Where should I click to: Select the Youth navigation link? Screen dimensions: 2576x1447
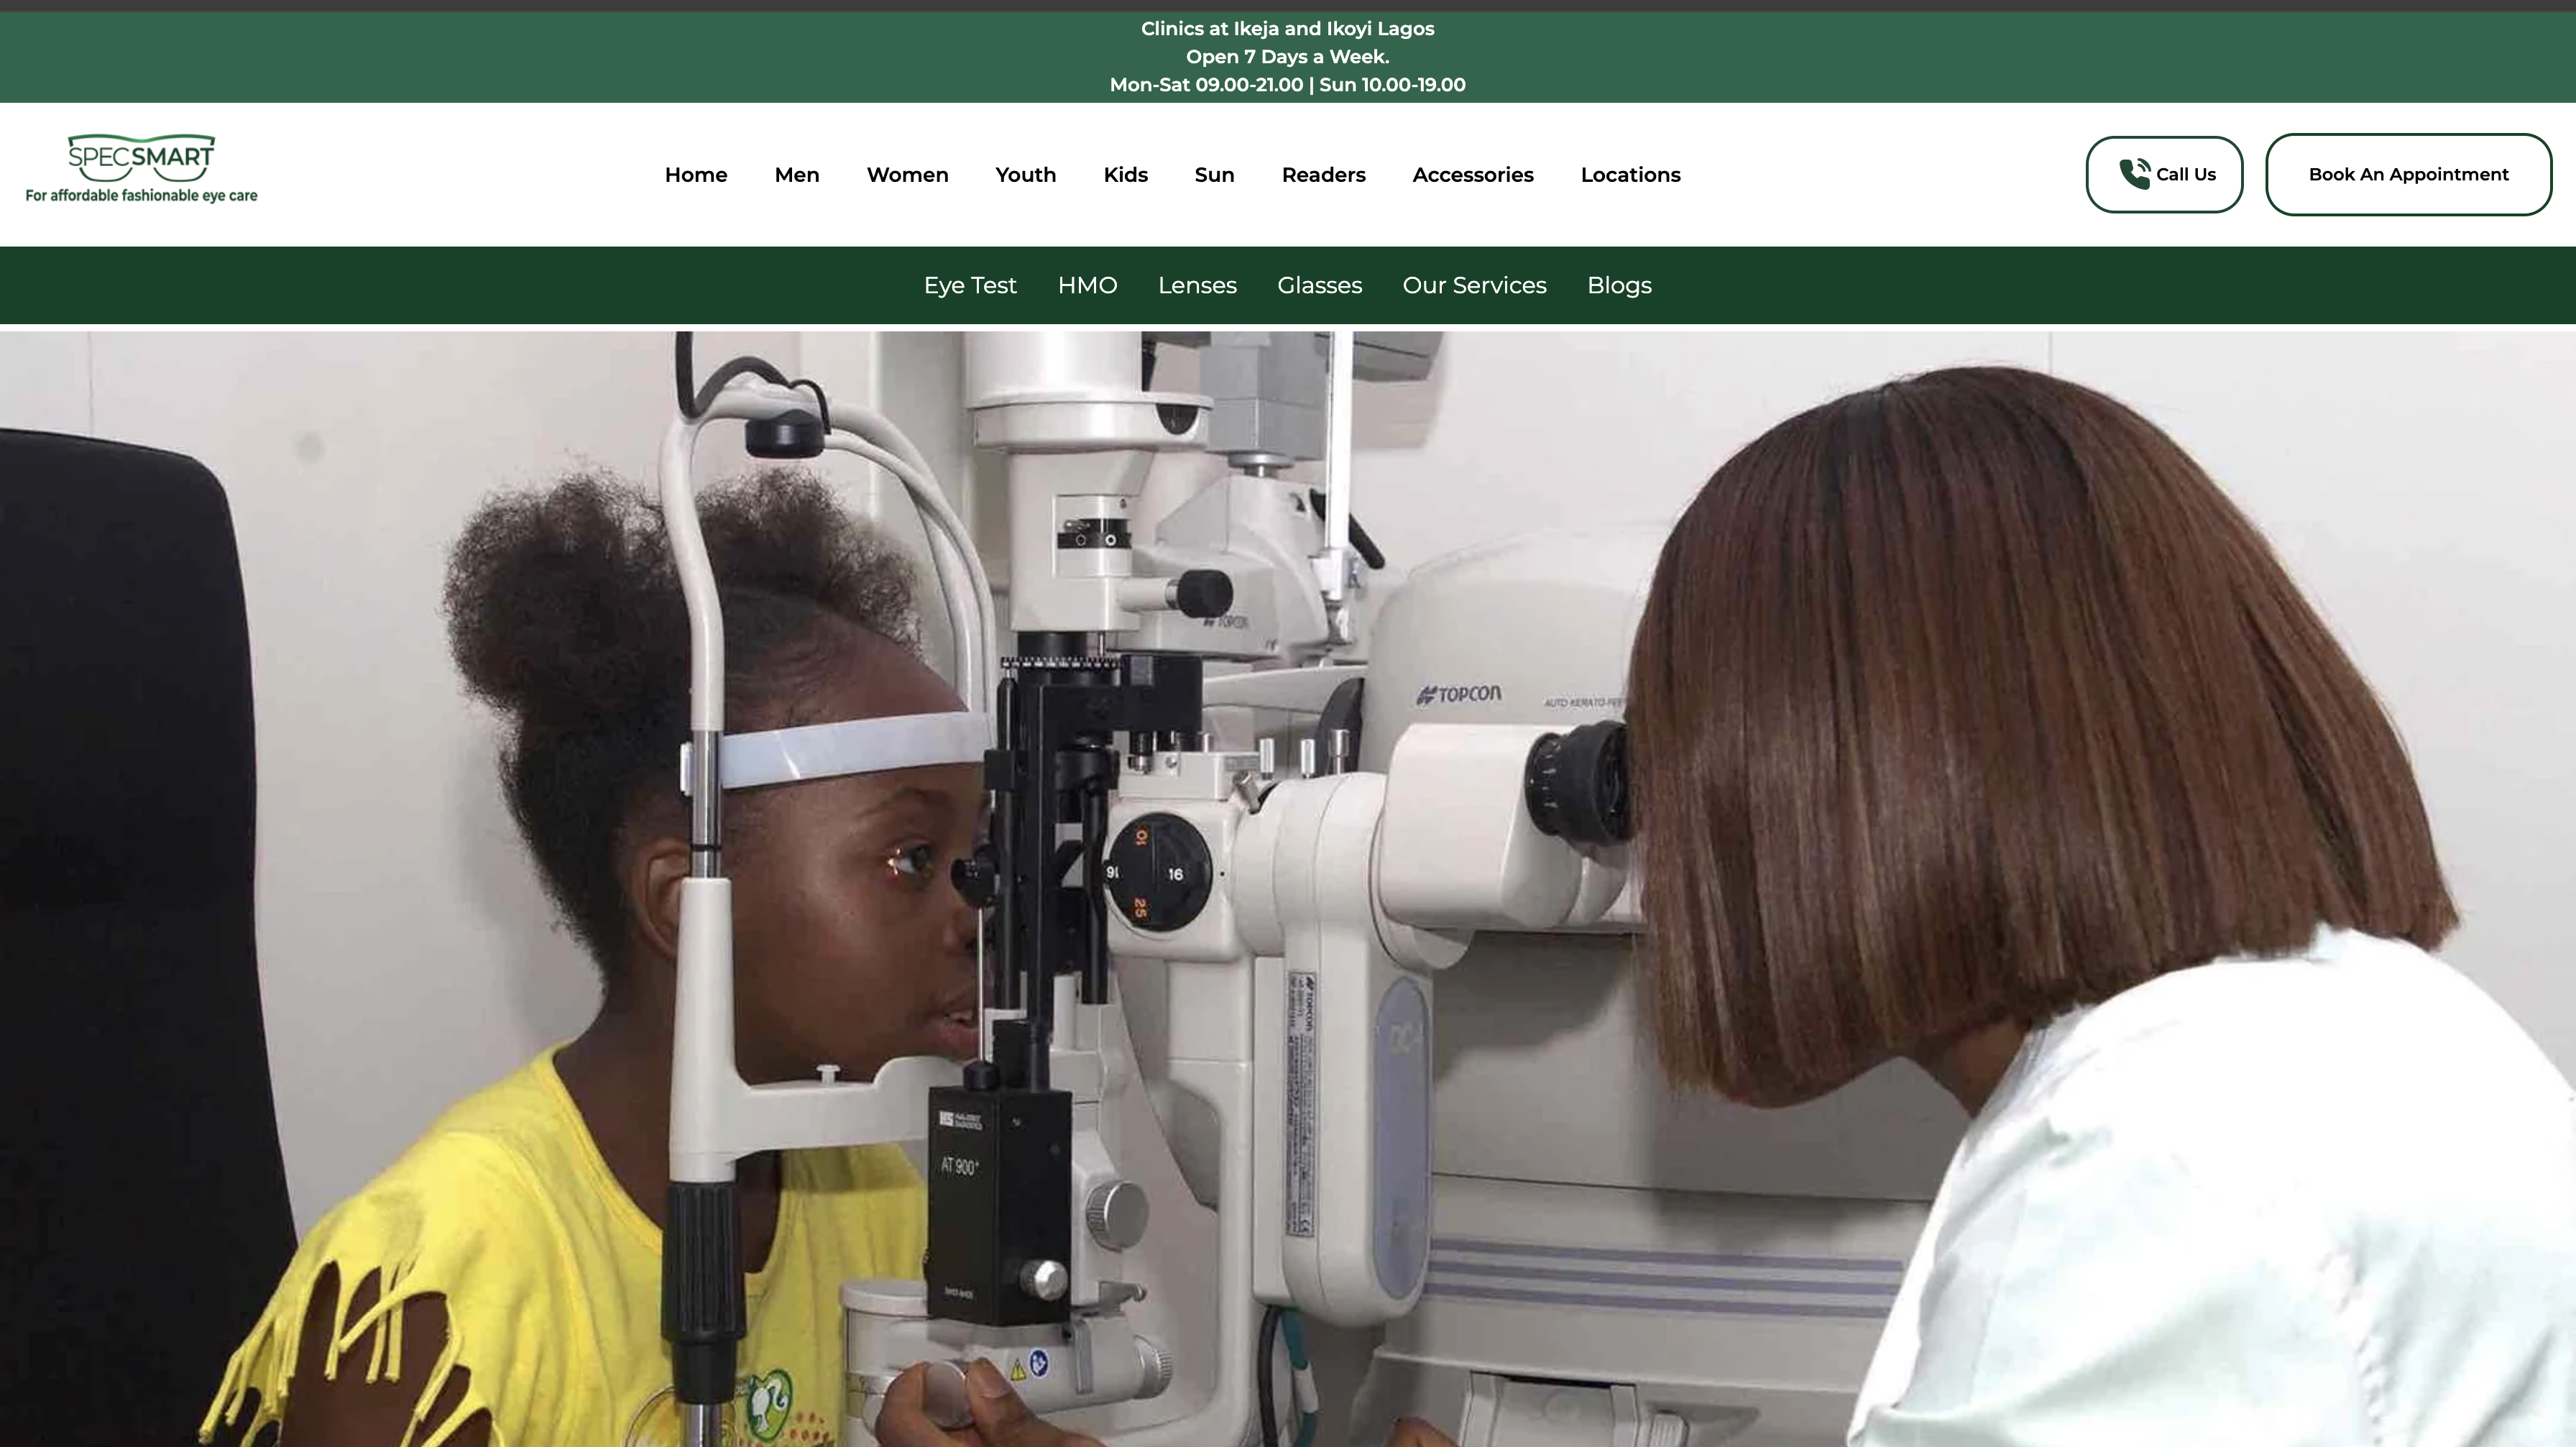tap(1025, 175)
